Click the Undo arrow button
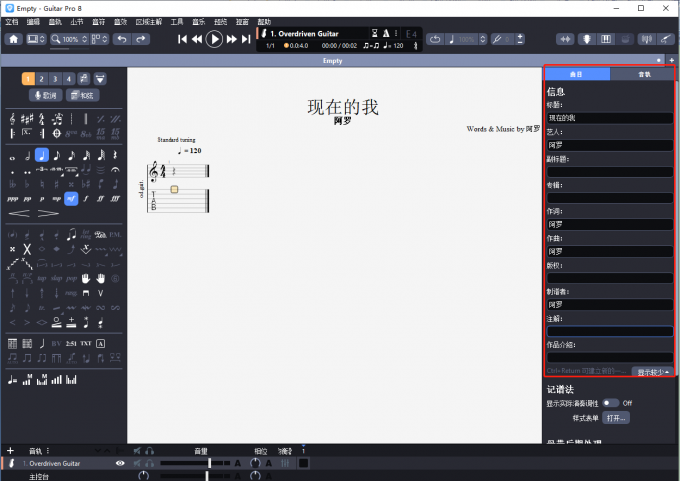The image size is (680, 481). pyautogui.click(x=122, y=39)
